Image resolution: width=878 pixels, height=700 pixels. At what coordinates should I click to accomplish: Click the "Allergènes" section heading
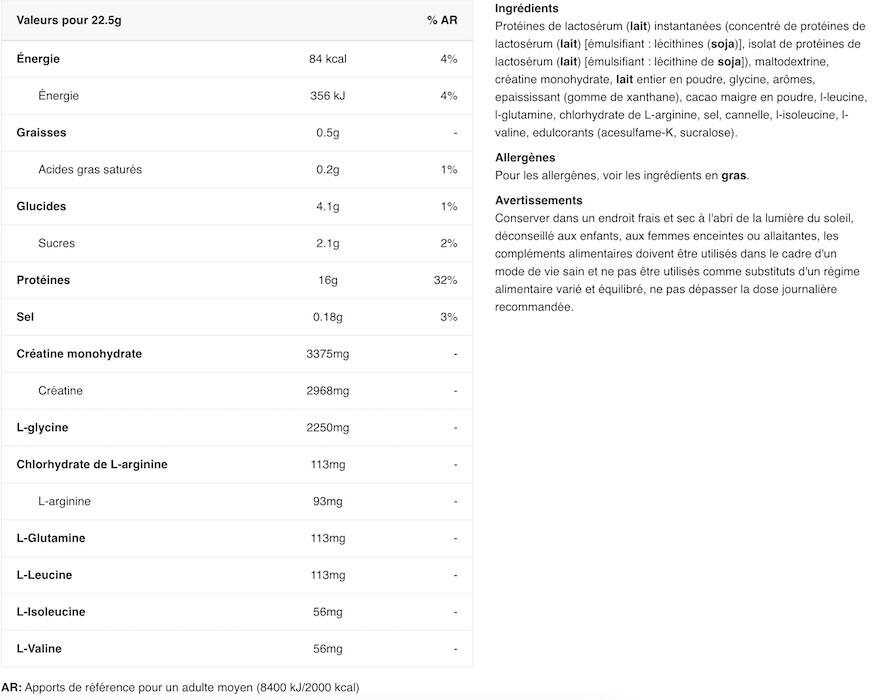(x=525, y=158)
